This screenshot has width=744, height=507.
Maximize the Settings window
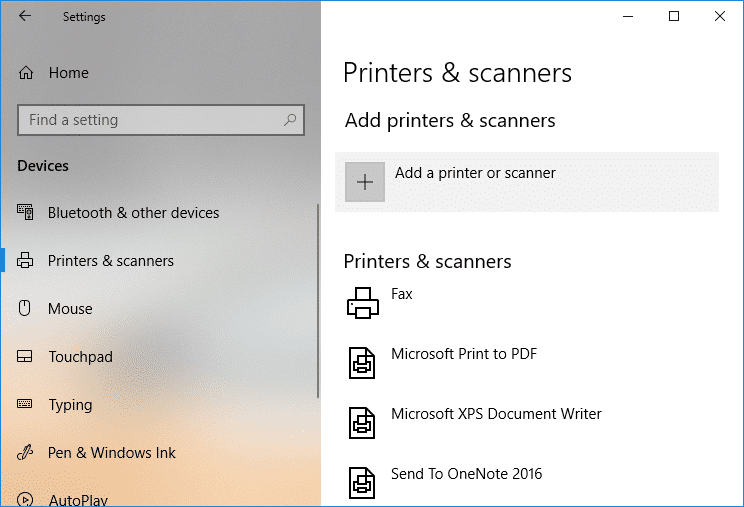click(x=674, y=16)
